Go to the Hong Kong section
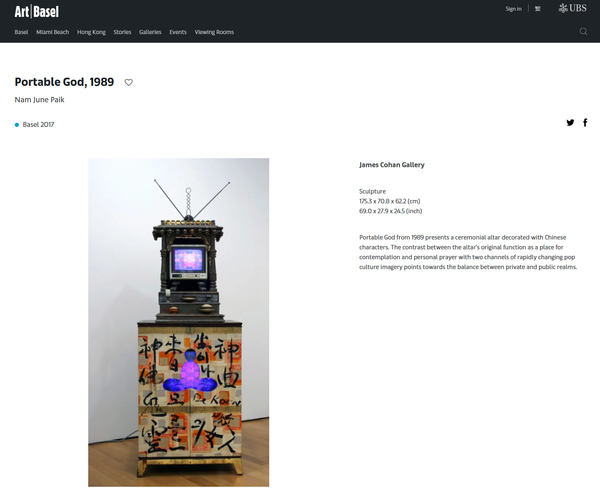 (x=91, y=32)
